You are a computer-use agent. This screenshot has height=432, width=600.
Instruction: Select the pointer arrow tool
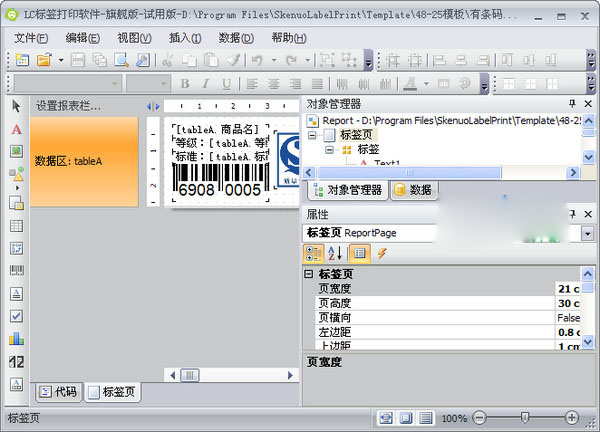point(16,106)
